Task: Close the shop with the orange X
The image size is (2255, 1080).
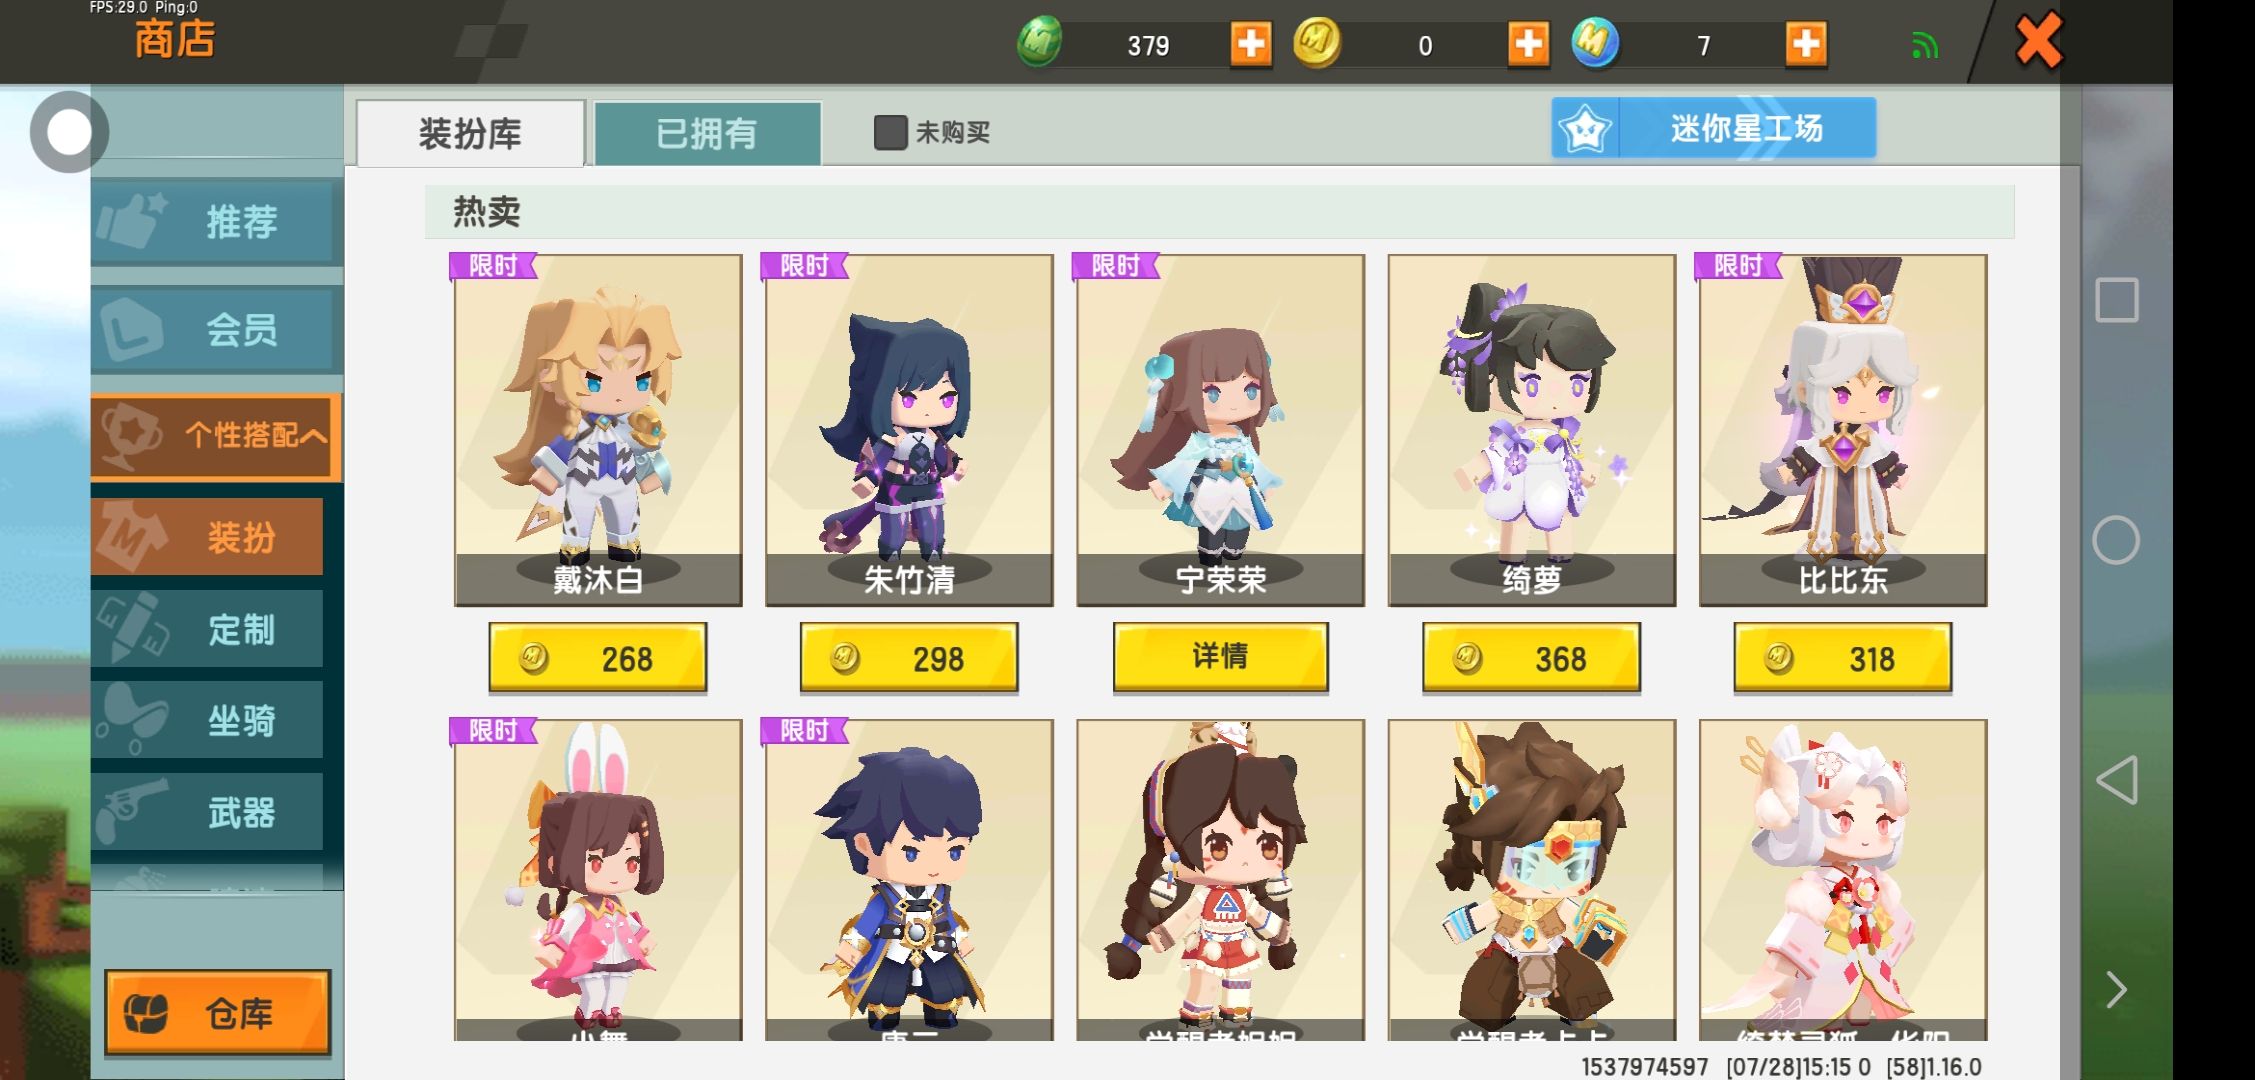Action: [x=2038, y=41]
